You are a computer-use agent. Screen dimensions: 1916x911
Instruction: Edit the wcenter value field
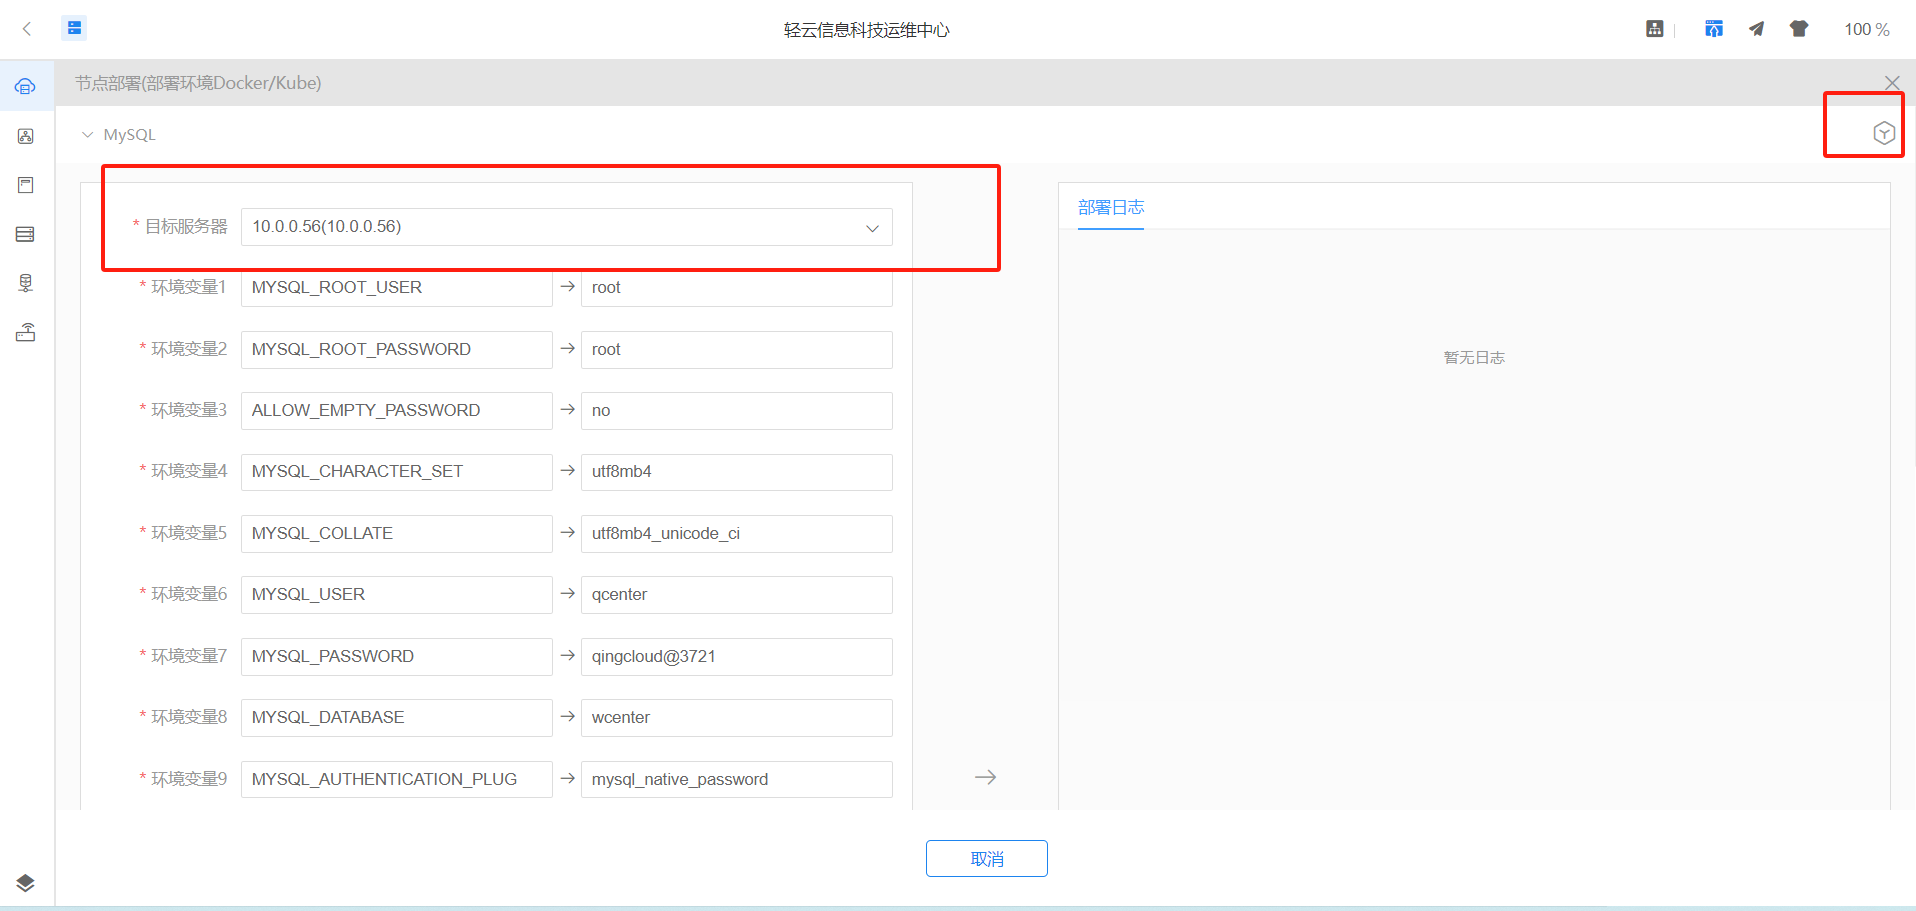coord(736,718)
